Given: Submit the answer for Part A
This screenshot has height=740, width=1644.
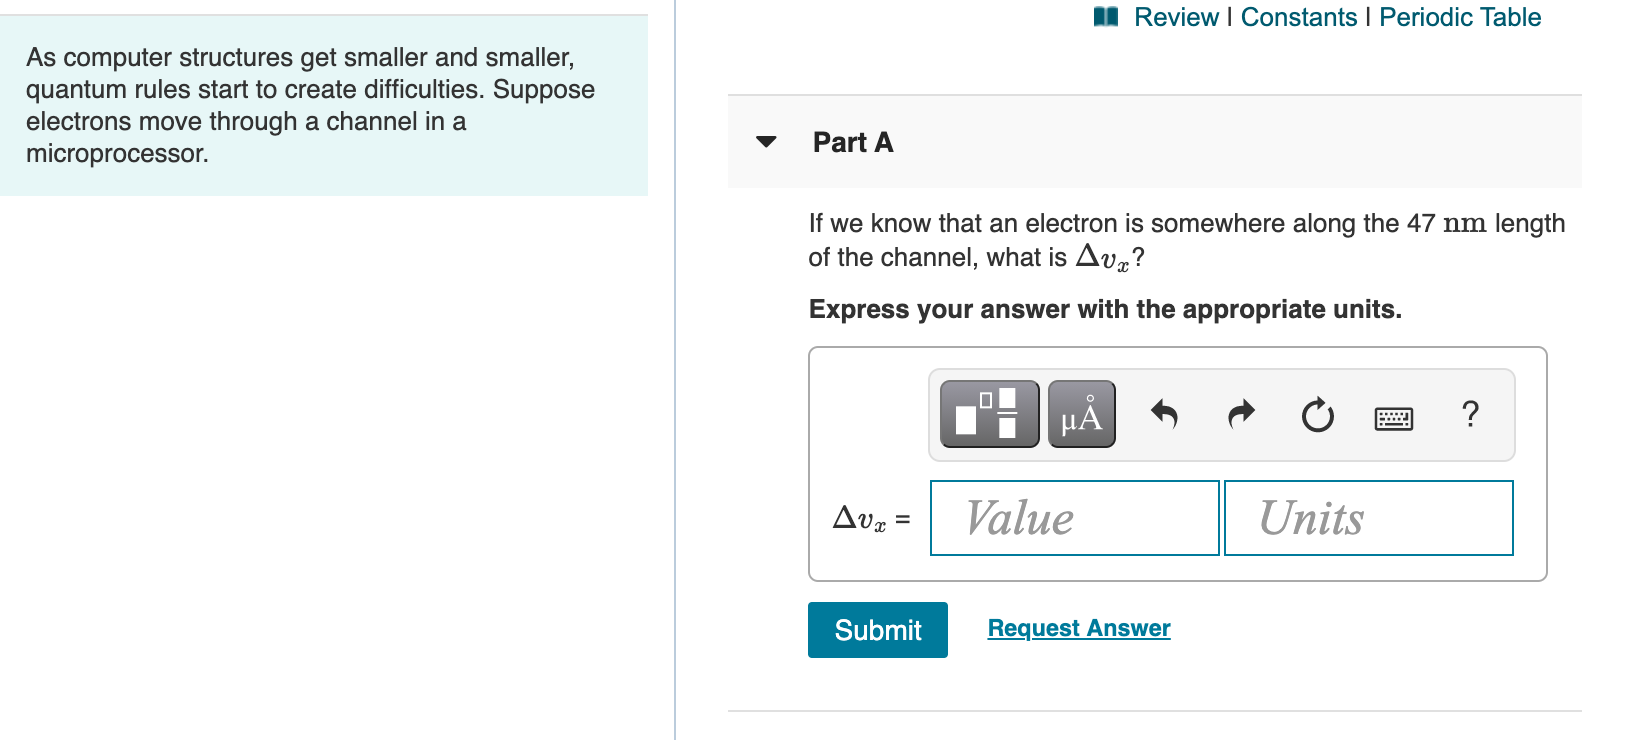Looking at the screenshot, I should tap(877, 629).
